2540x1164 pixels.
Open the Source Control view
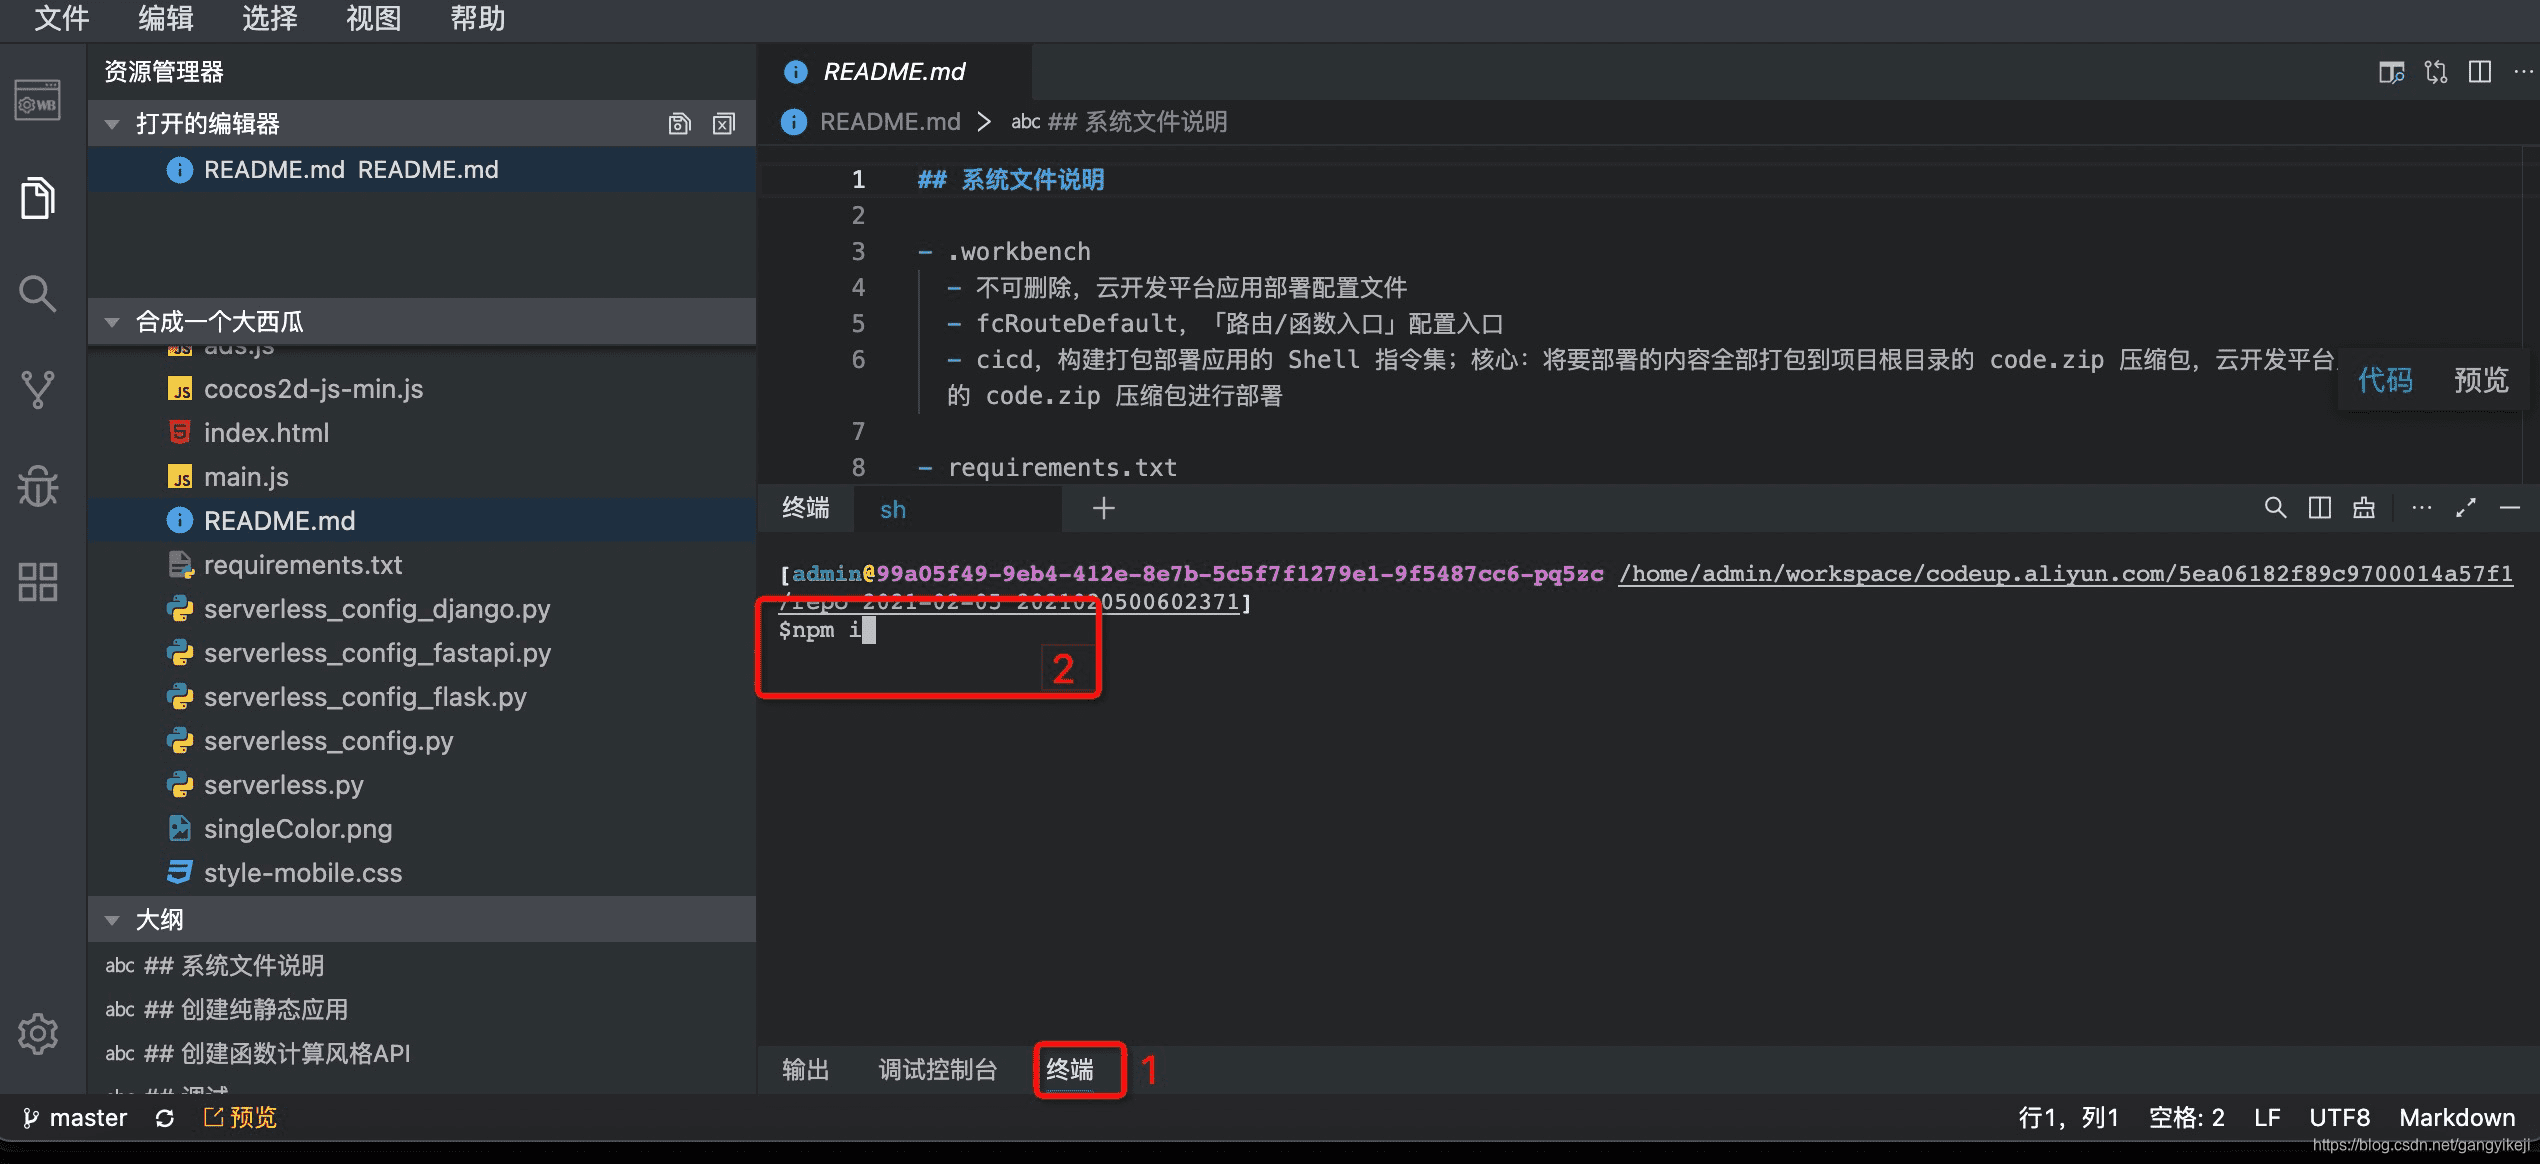pyautogui.click(x=37, y=389)
